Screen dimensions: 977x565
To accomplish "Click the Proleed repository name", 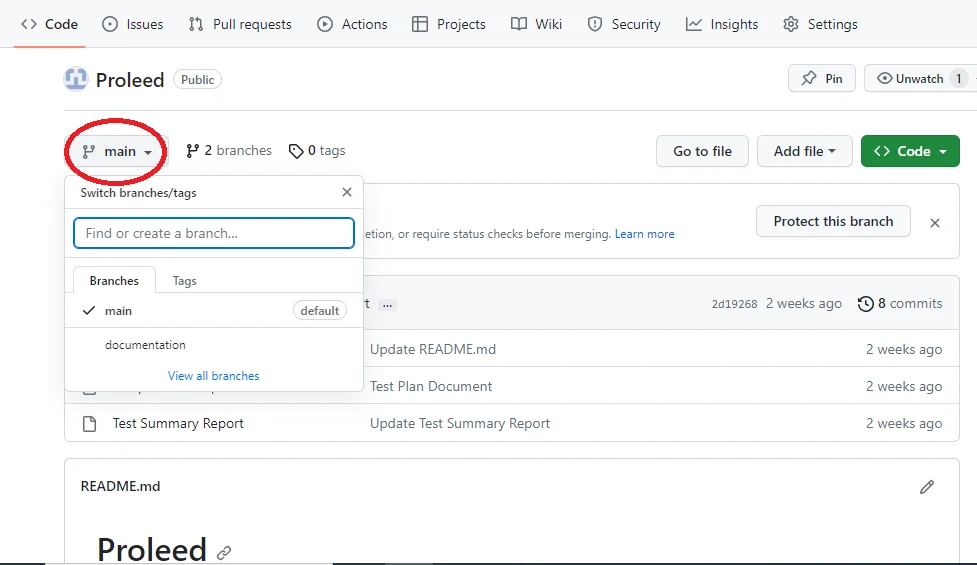I will [x=130, y=80].
